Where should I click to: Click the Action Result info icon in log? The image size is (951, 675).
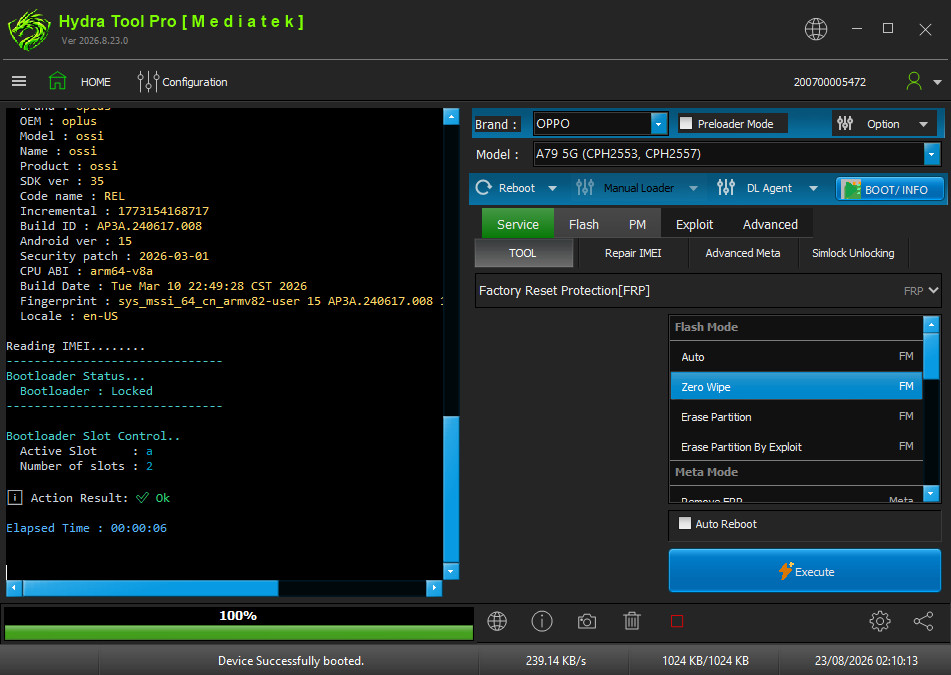(x=15, y=498)
